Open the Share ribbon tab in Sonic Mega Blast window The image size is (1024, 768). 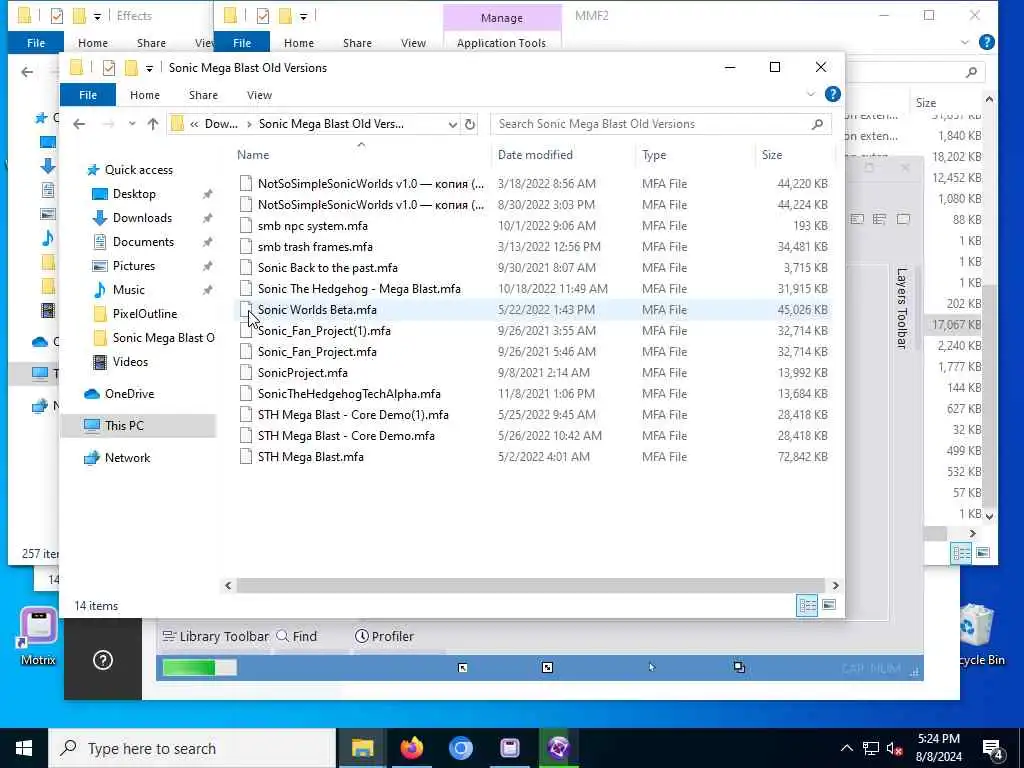coord(203,95)
